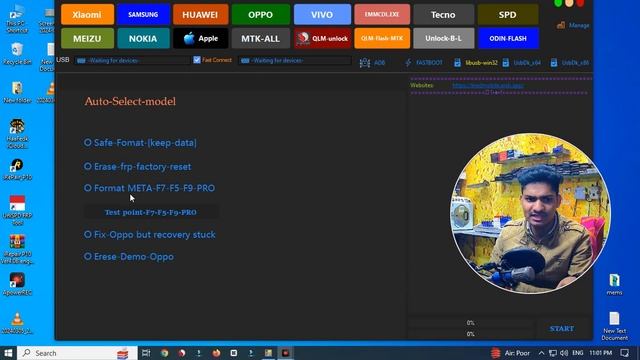640x360 pixels.
Task: Open the VLC media file on desktop
Action: coord(17,323)
